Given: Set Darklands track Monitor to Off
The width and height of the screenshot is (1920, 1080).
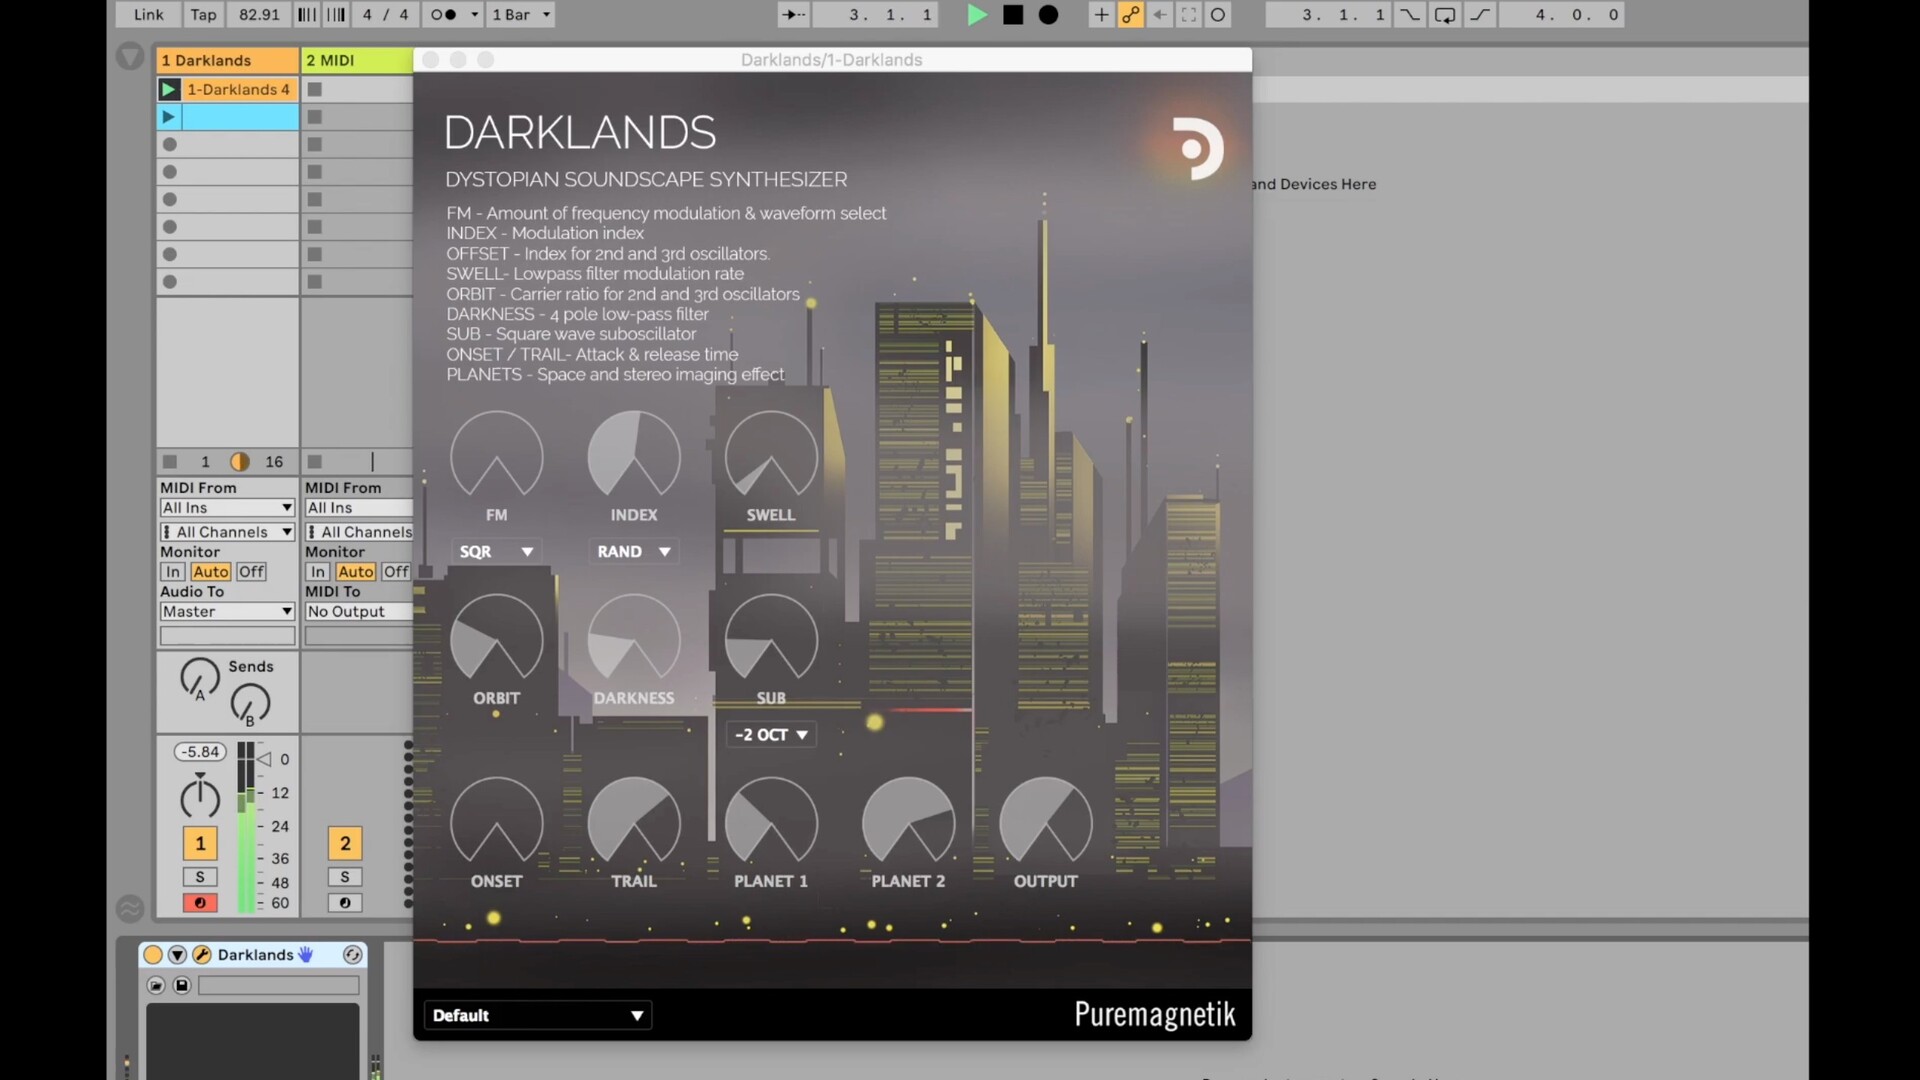Looking at the screenshot, I should point(251,572).
